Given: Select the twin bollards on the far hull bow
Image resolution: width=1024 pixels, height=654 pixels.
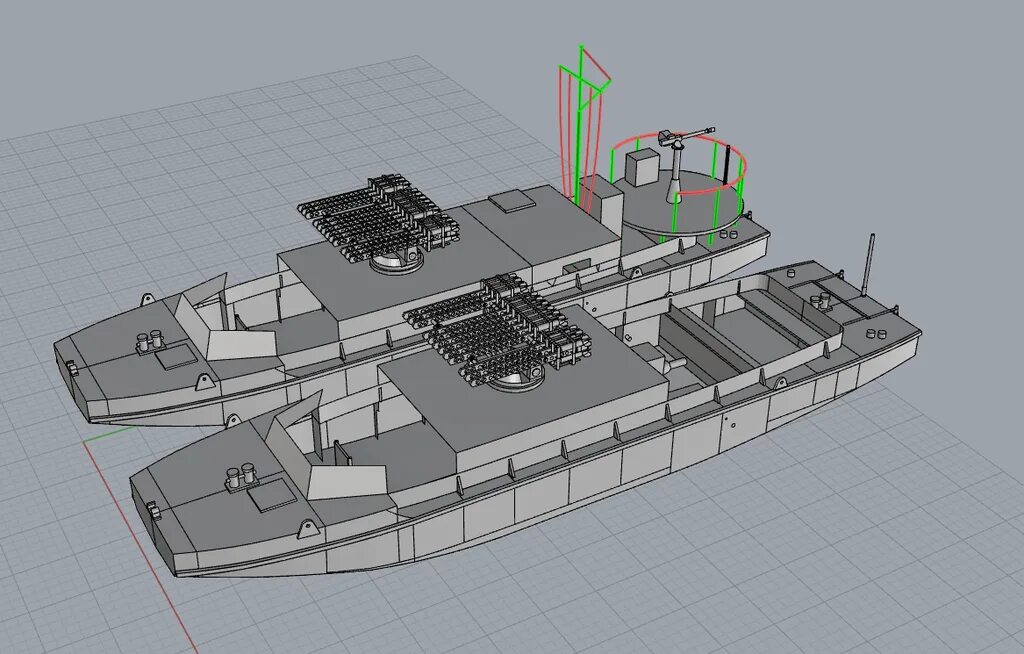Looking at the screenshot, I should coord(150,341).
